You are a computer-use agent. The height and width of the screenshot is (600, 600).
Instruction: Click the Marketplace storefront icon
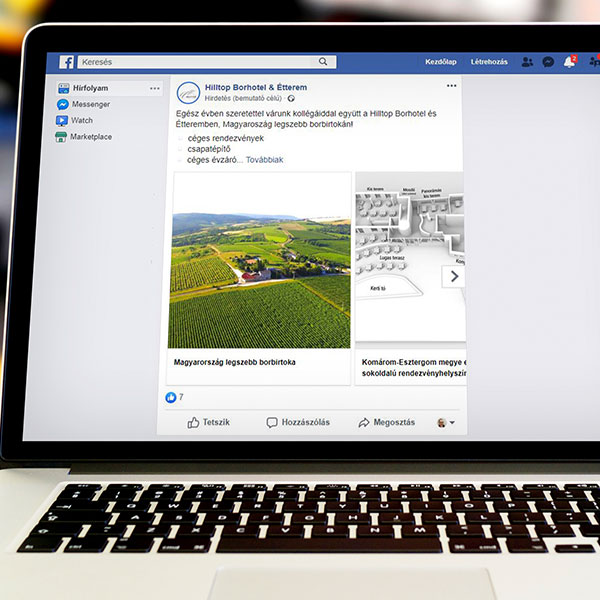click(61, 137)
